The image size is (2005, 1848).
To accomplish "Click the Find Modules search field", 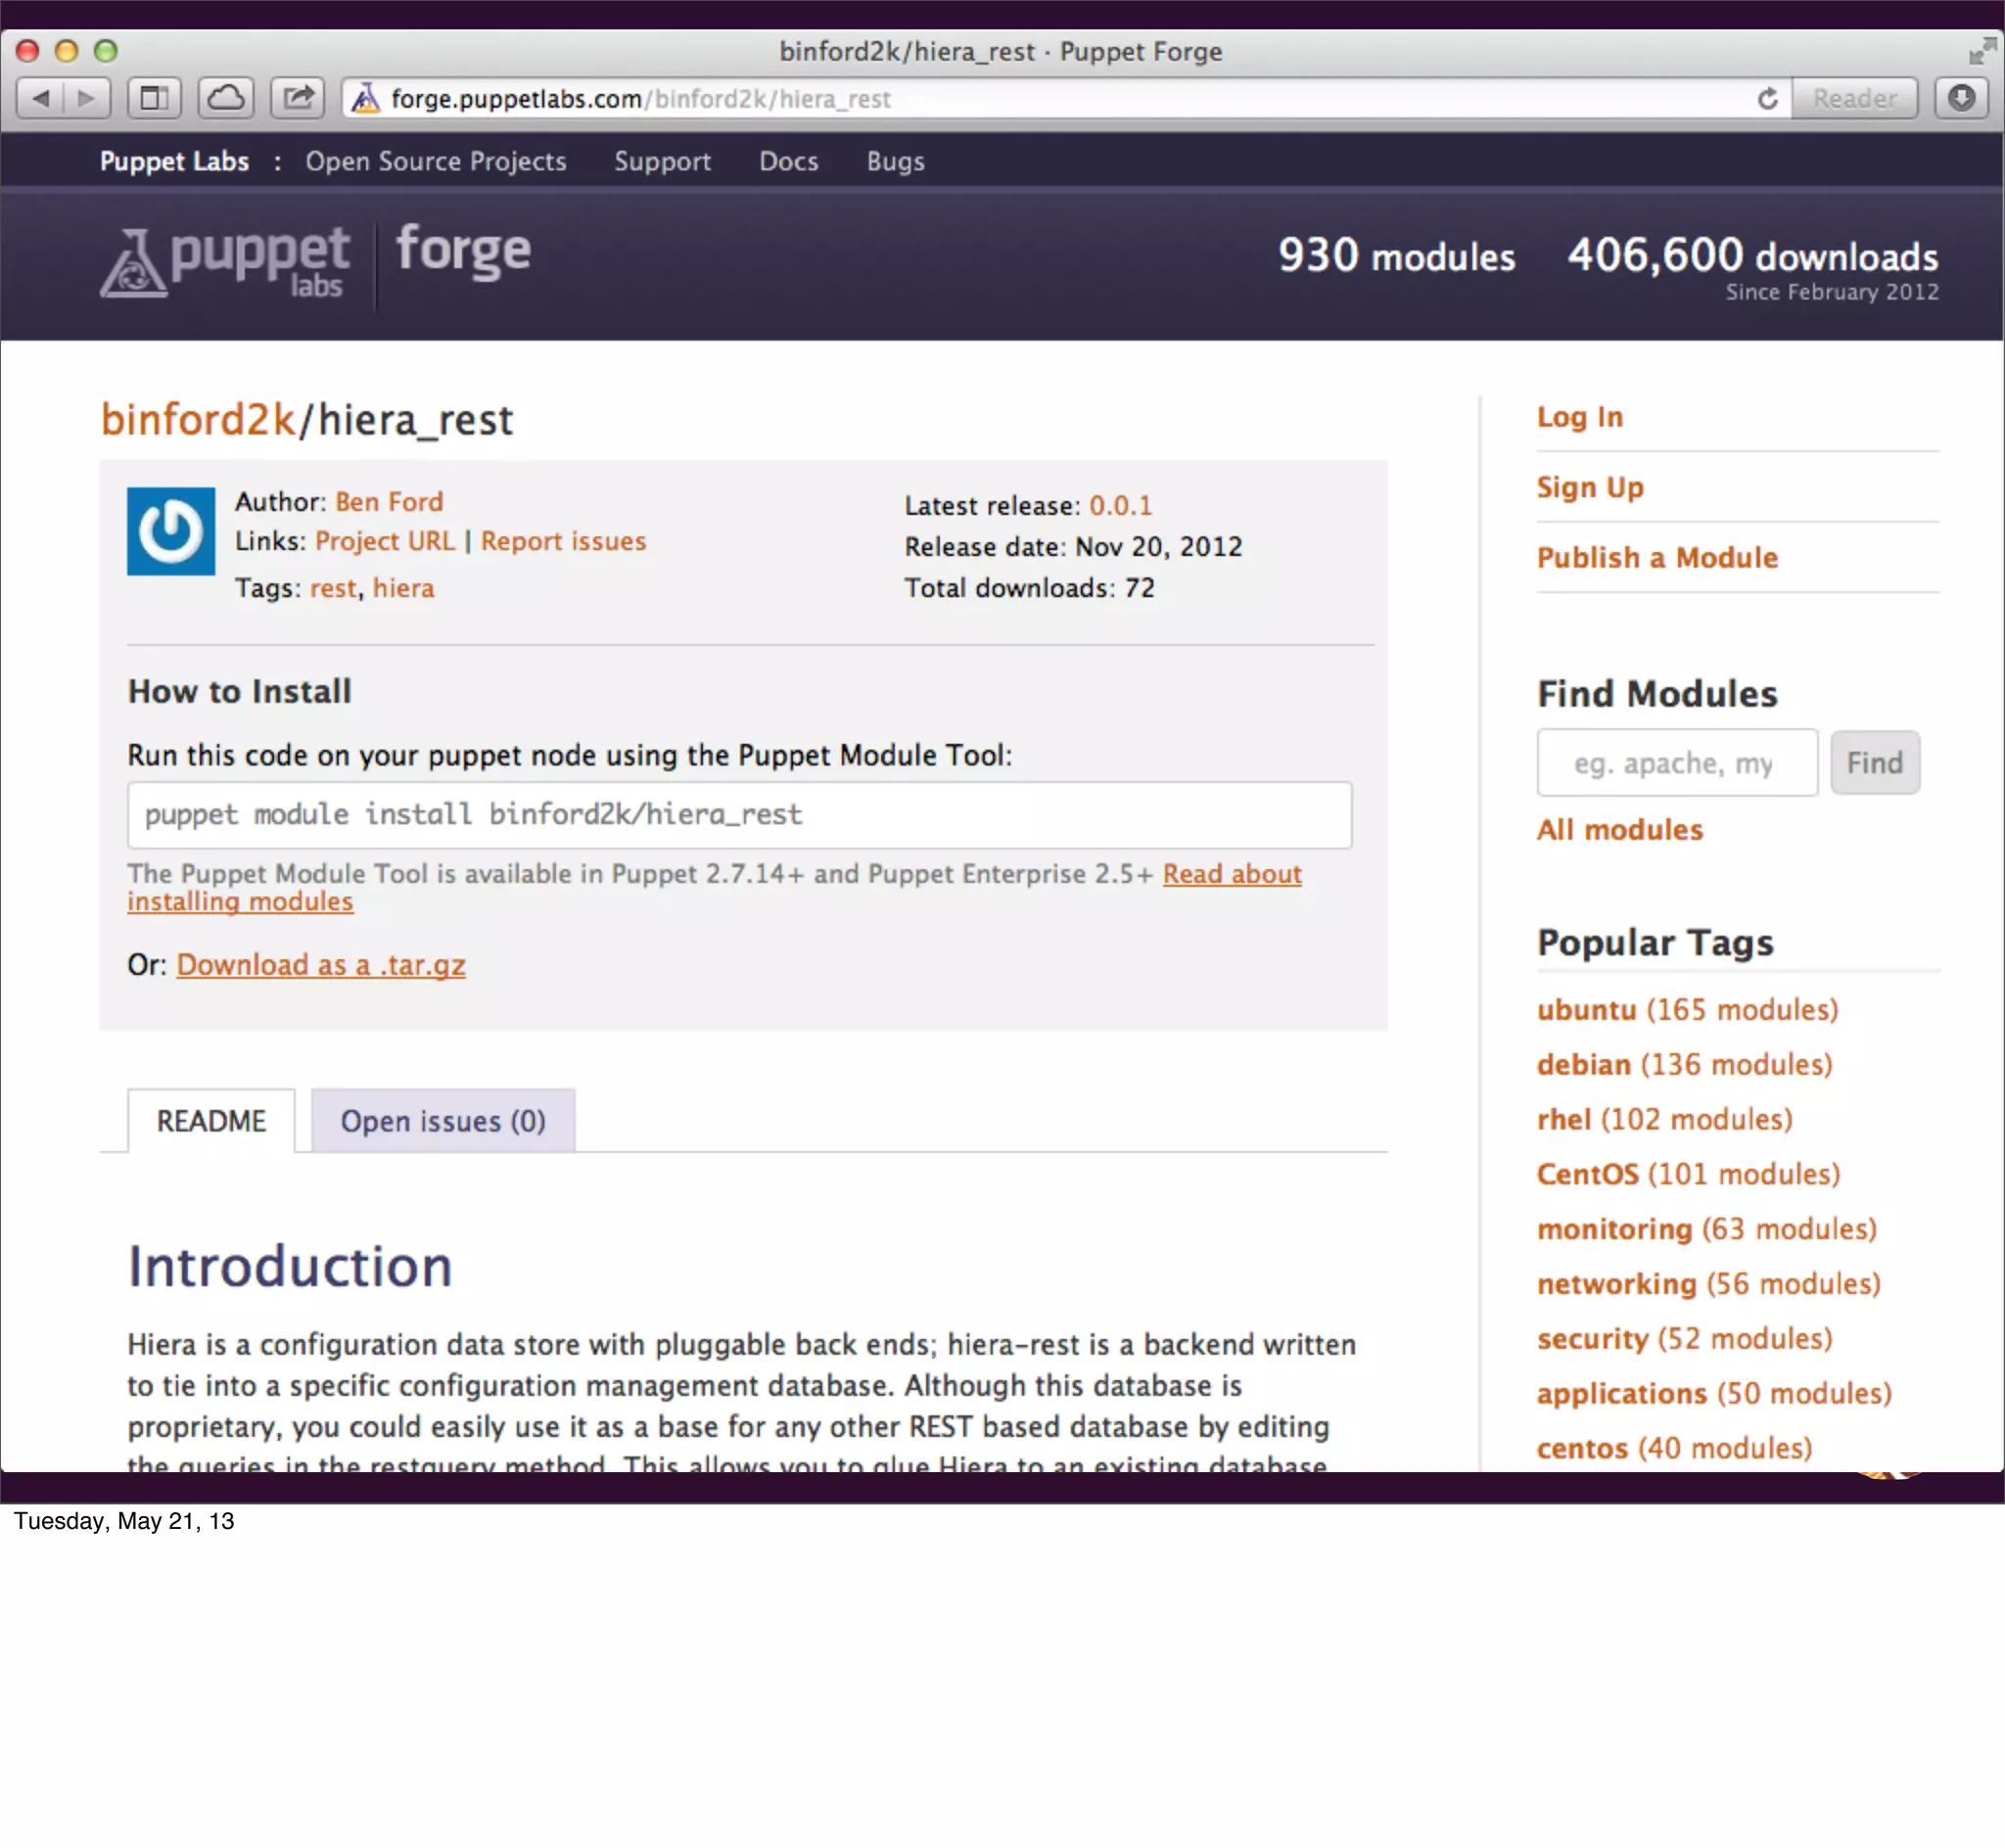I will (x=1676, y=763).
